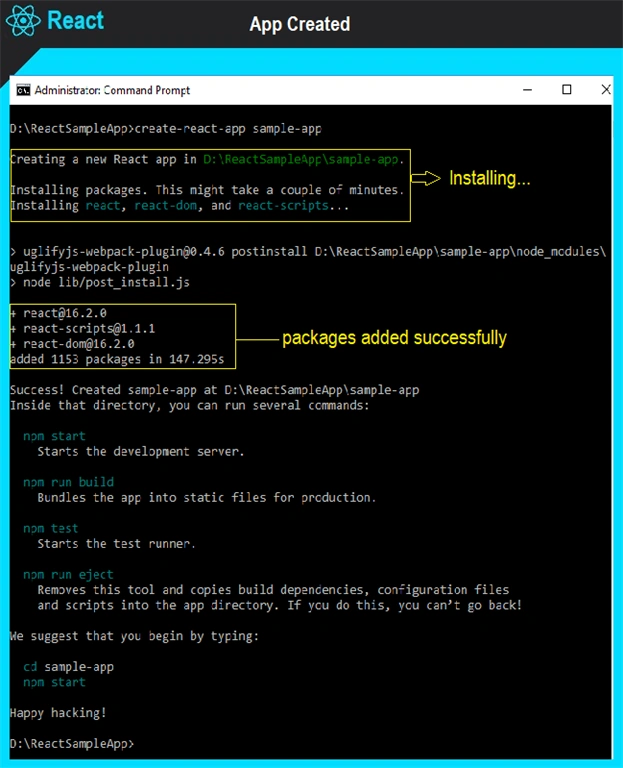The image size is (623, 768).
Task: Click the suggested command "cd sample-app"
Action: coord(69,667)
